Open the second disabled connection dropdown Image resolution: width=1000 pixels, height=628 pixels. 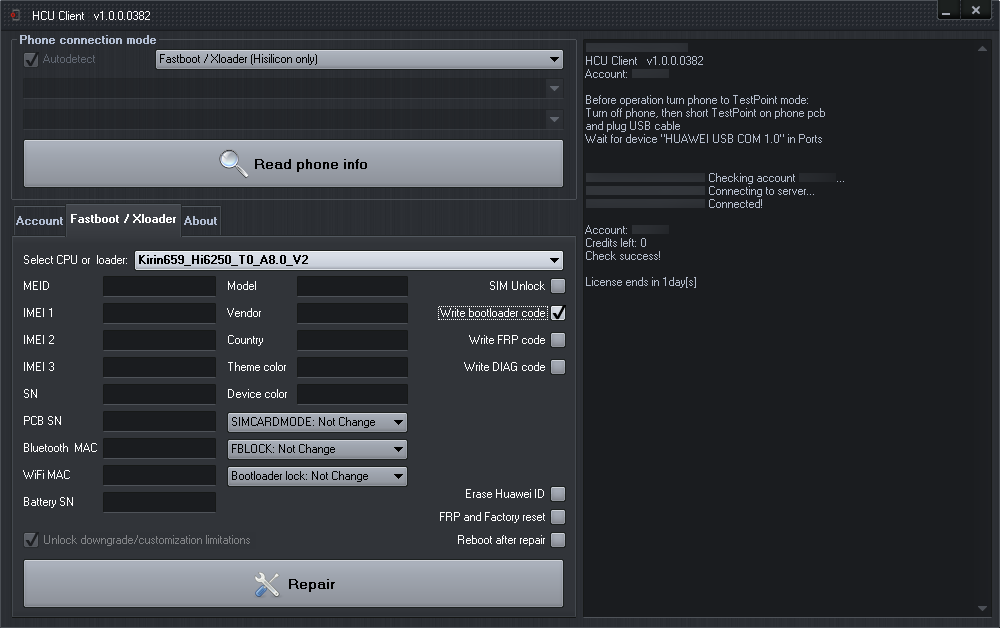click(x=293, y=88)
